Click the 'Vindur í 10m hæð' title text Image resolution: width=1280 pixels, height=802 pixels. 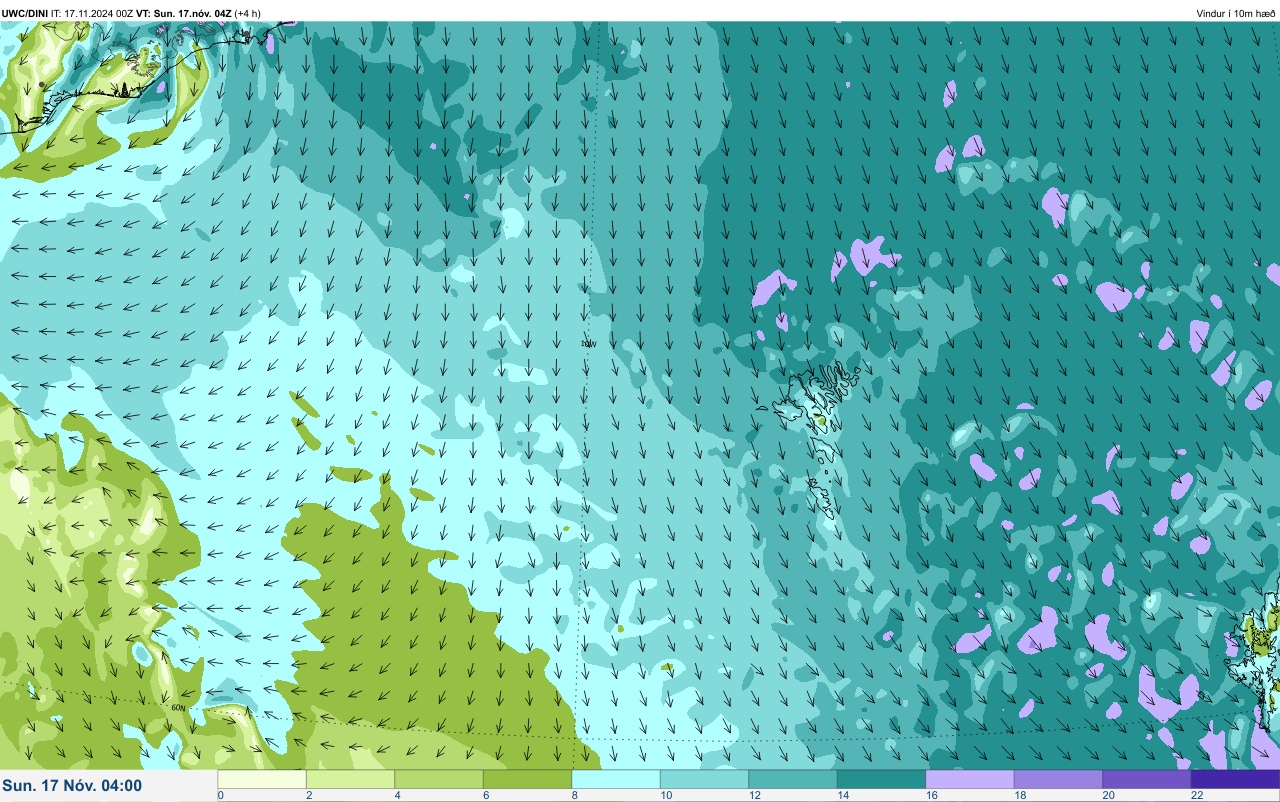(x=1236, y=13)
